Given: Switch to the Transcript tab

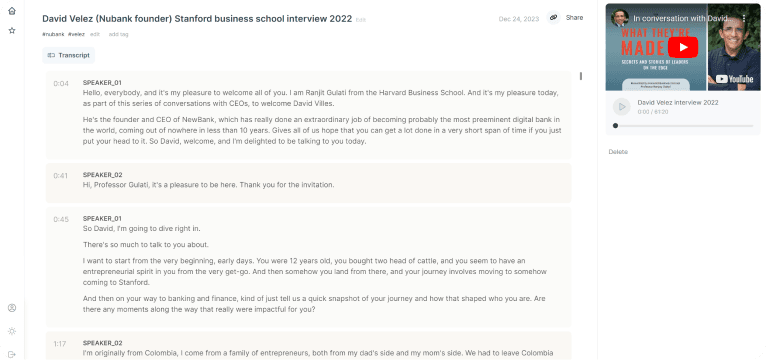Looking at the screenshot, I should coord(68,55).
